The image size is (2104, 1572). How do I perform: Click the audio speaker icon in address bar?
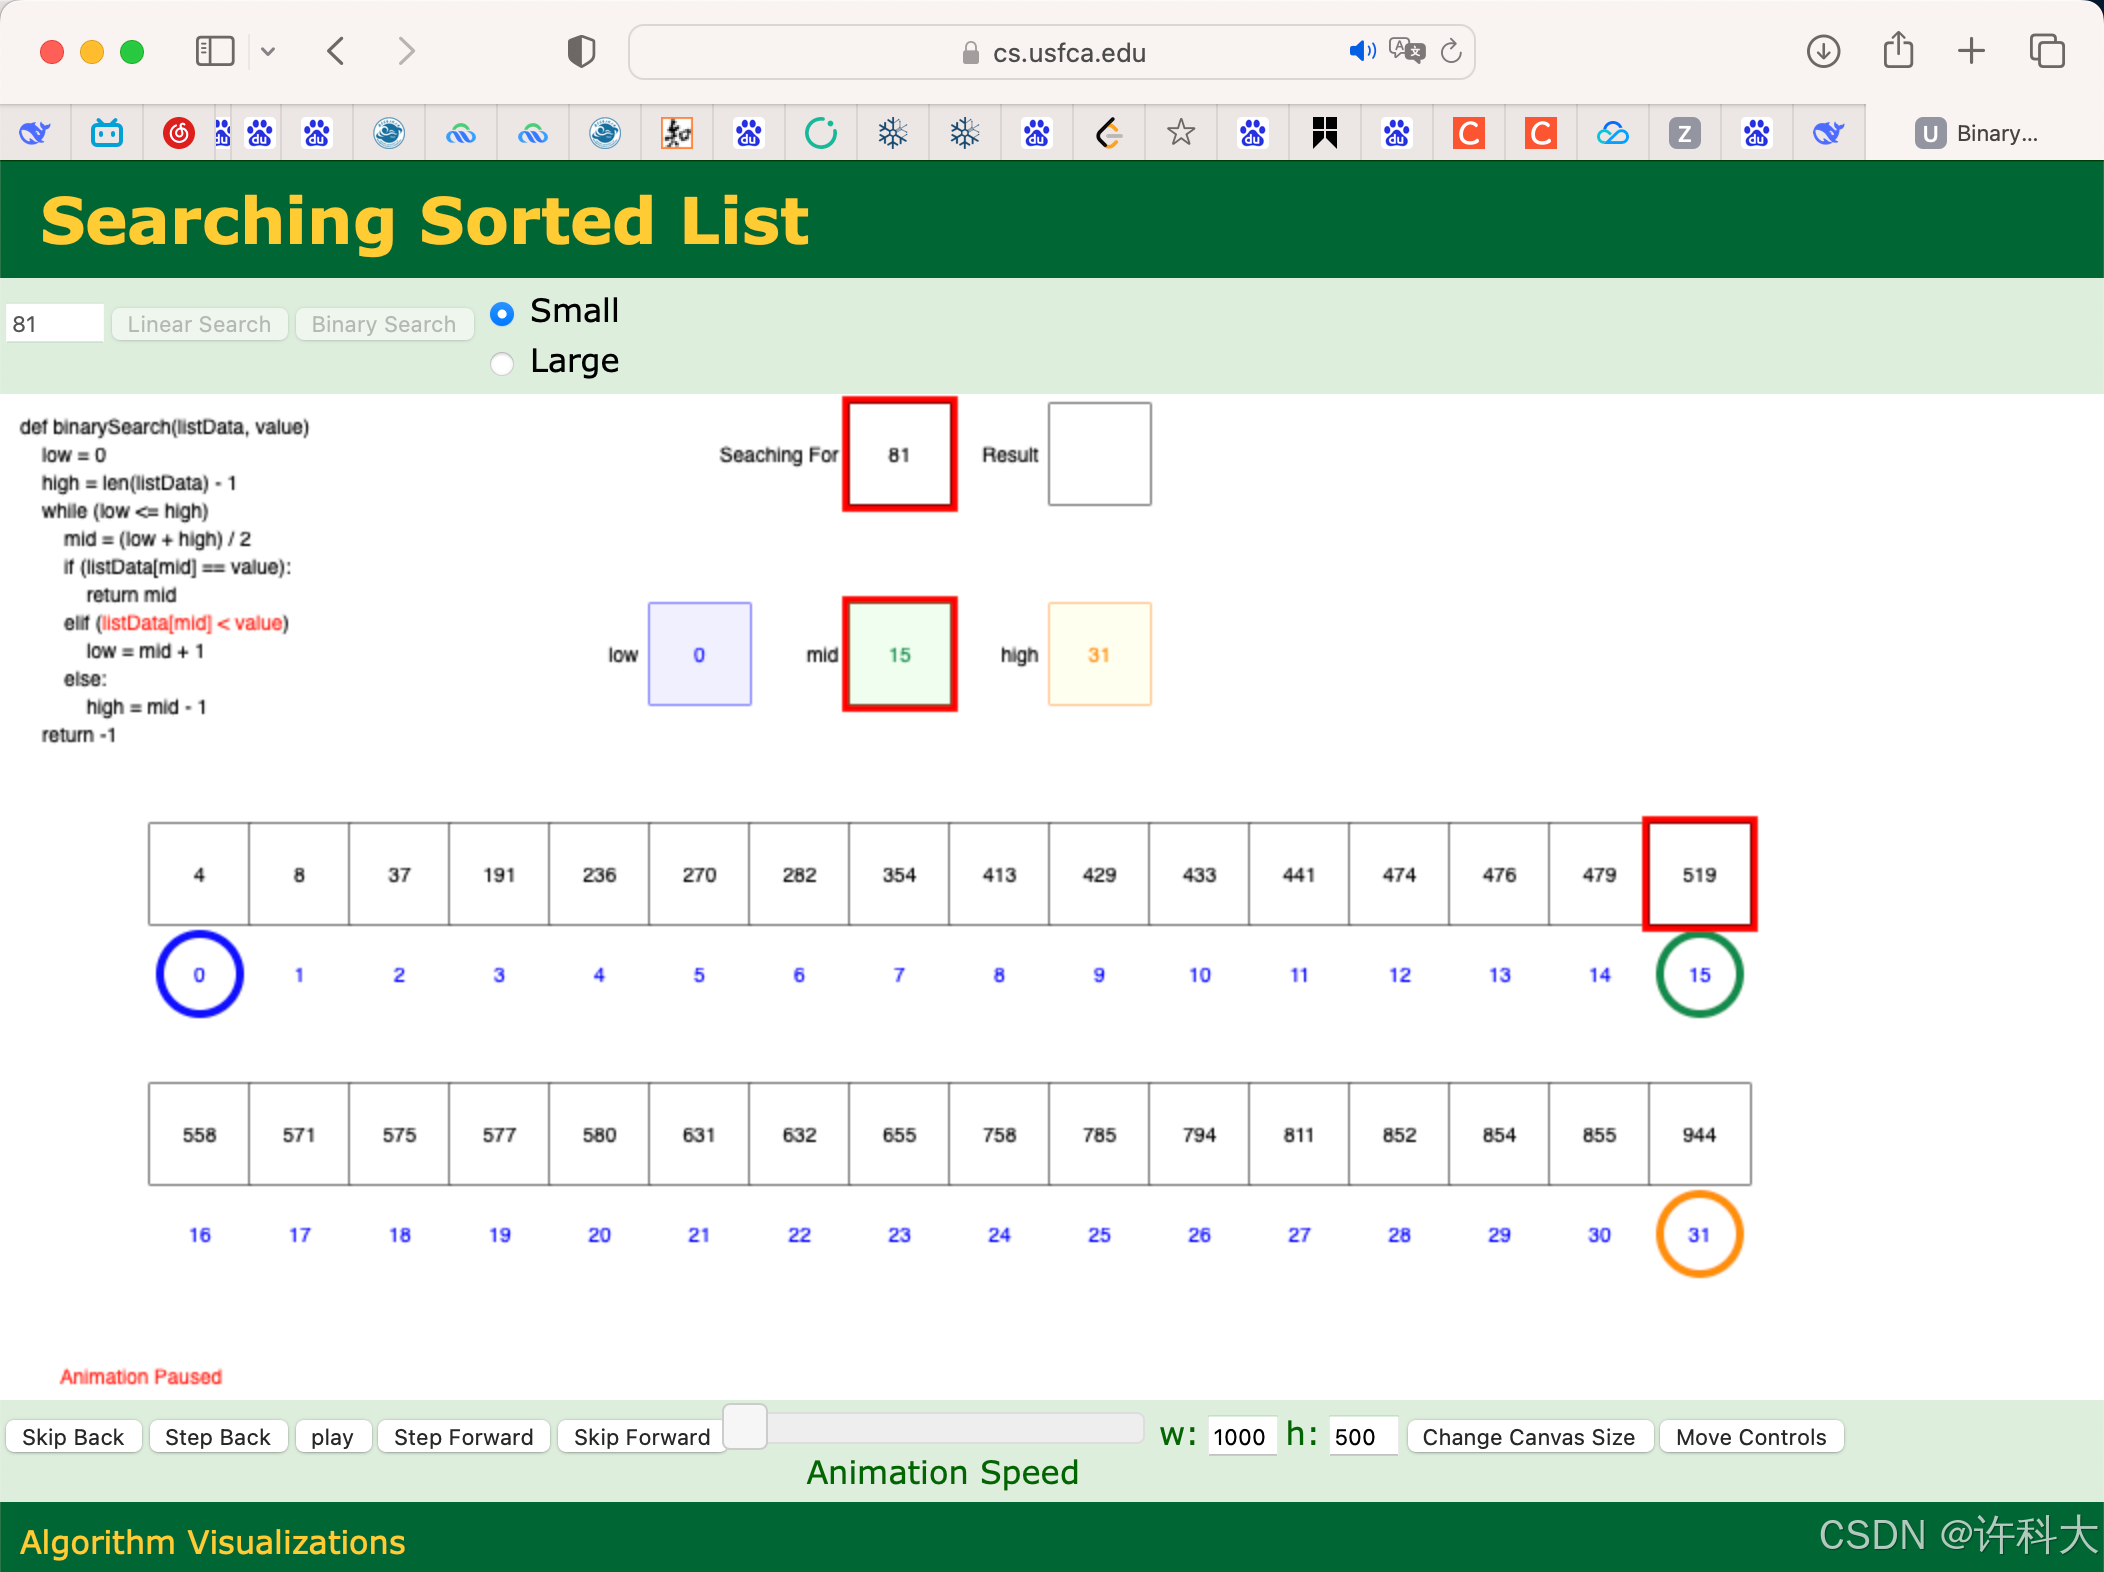[1361, 51]
